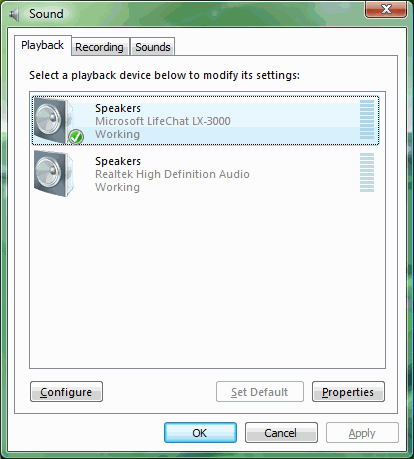Select the Playback tab
The image size is (414, 459).
coord(42,45)
